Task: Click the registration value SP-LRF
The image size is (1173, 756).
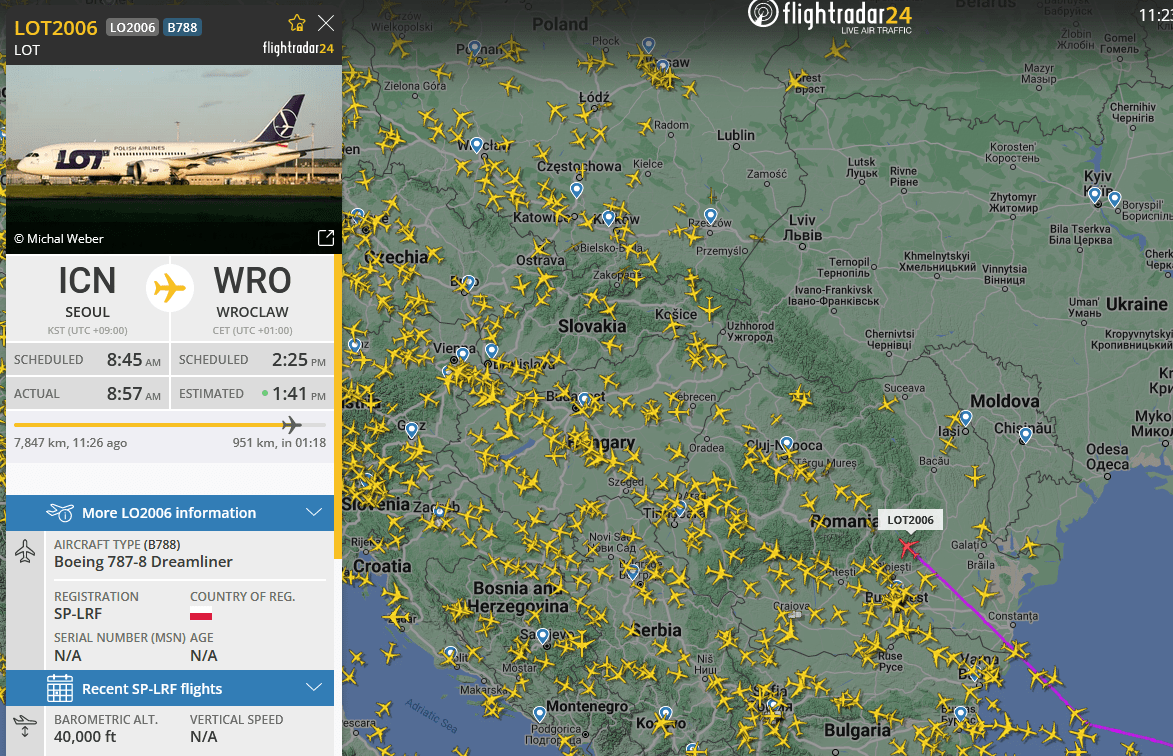Action: [x=78, y=614]
